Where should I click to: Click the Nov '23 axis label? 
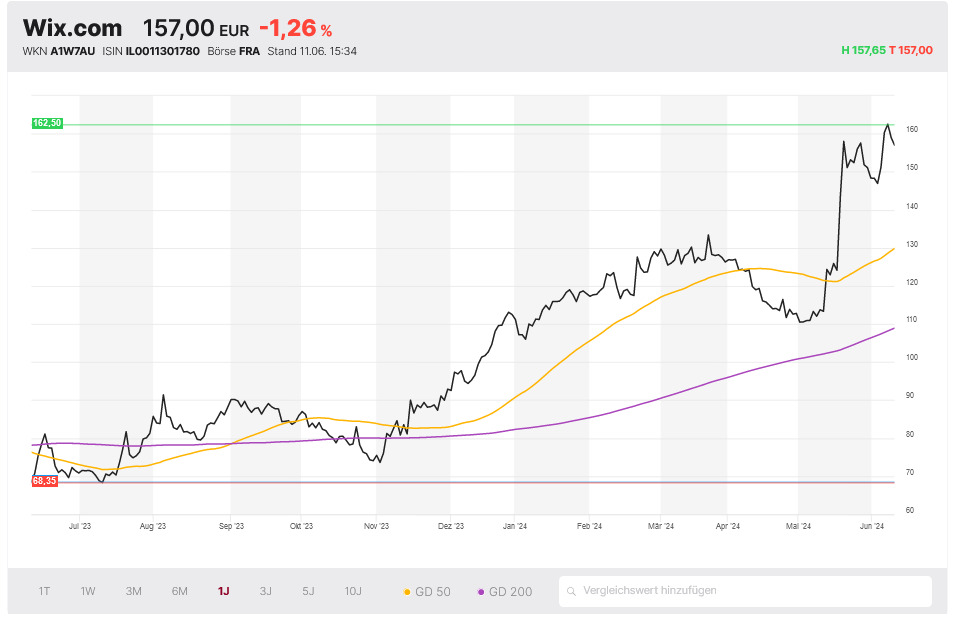pos(376,526)
